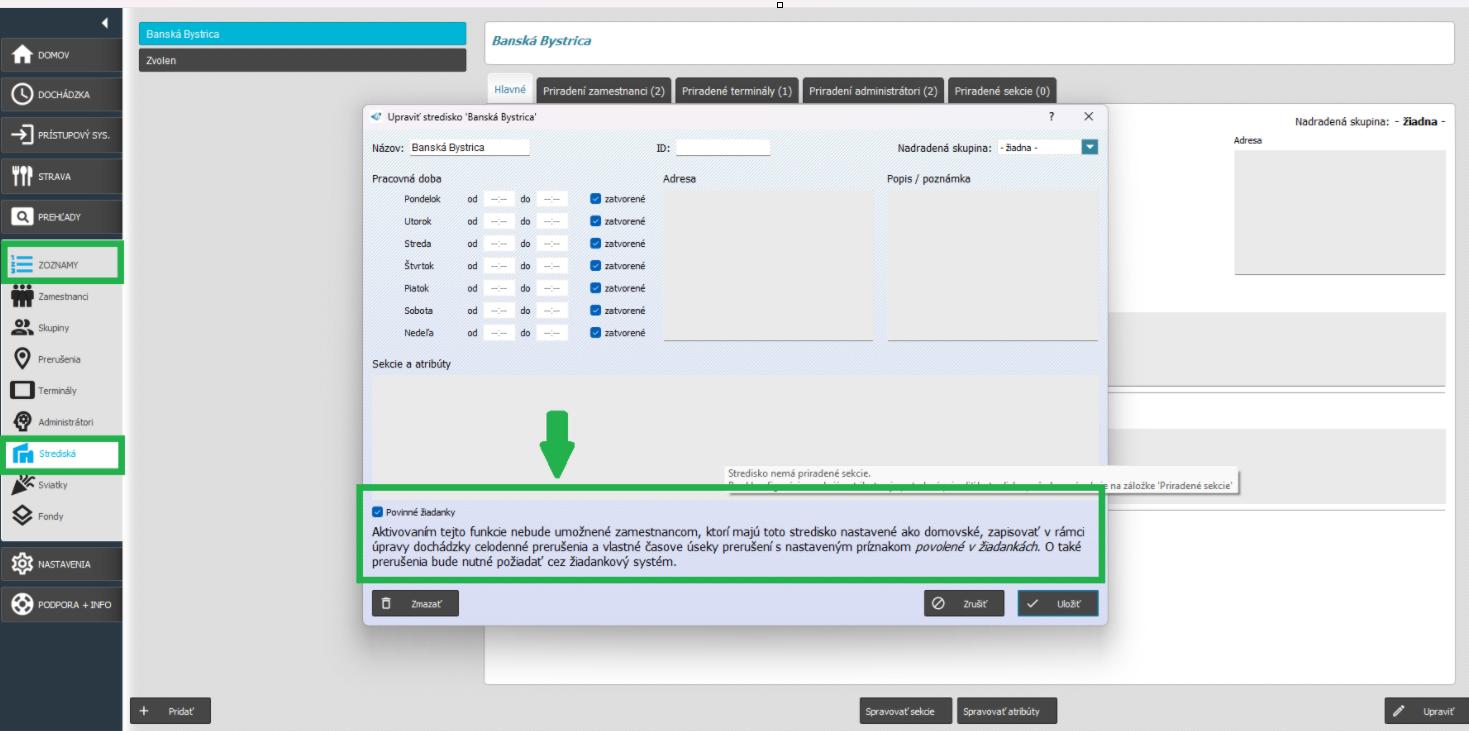Click the Názov input field
This screenshot has width=1469, height=731.
(469, 147)
